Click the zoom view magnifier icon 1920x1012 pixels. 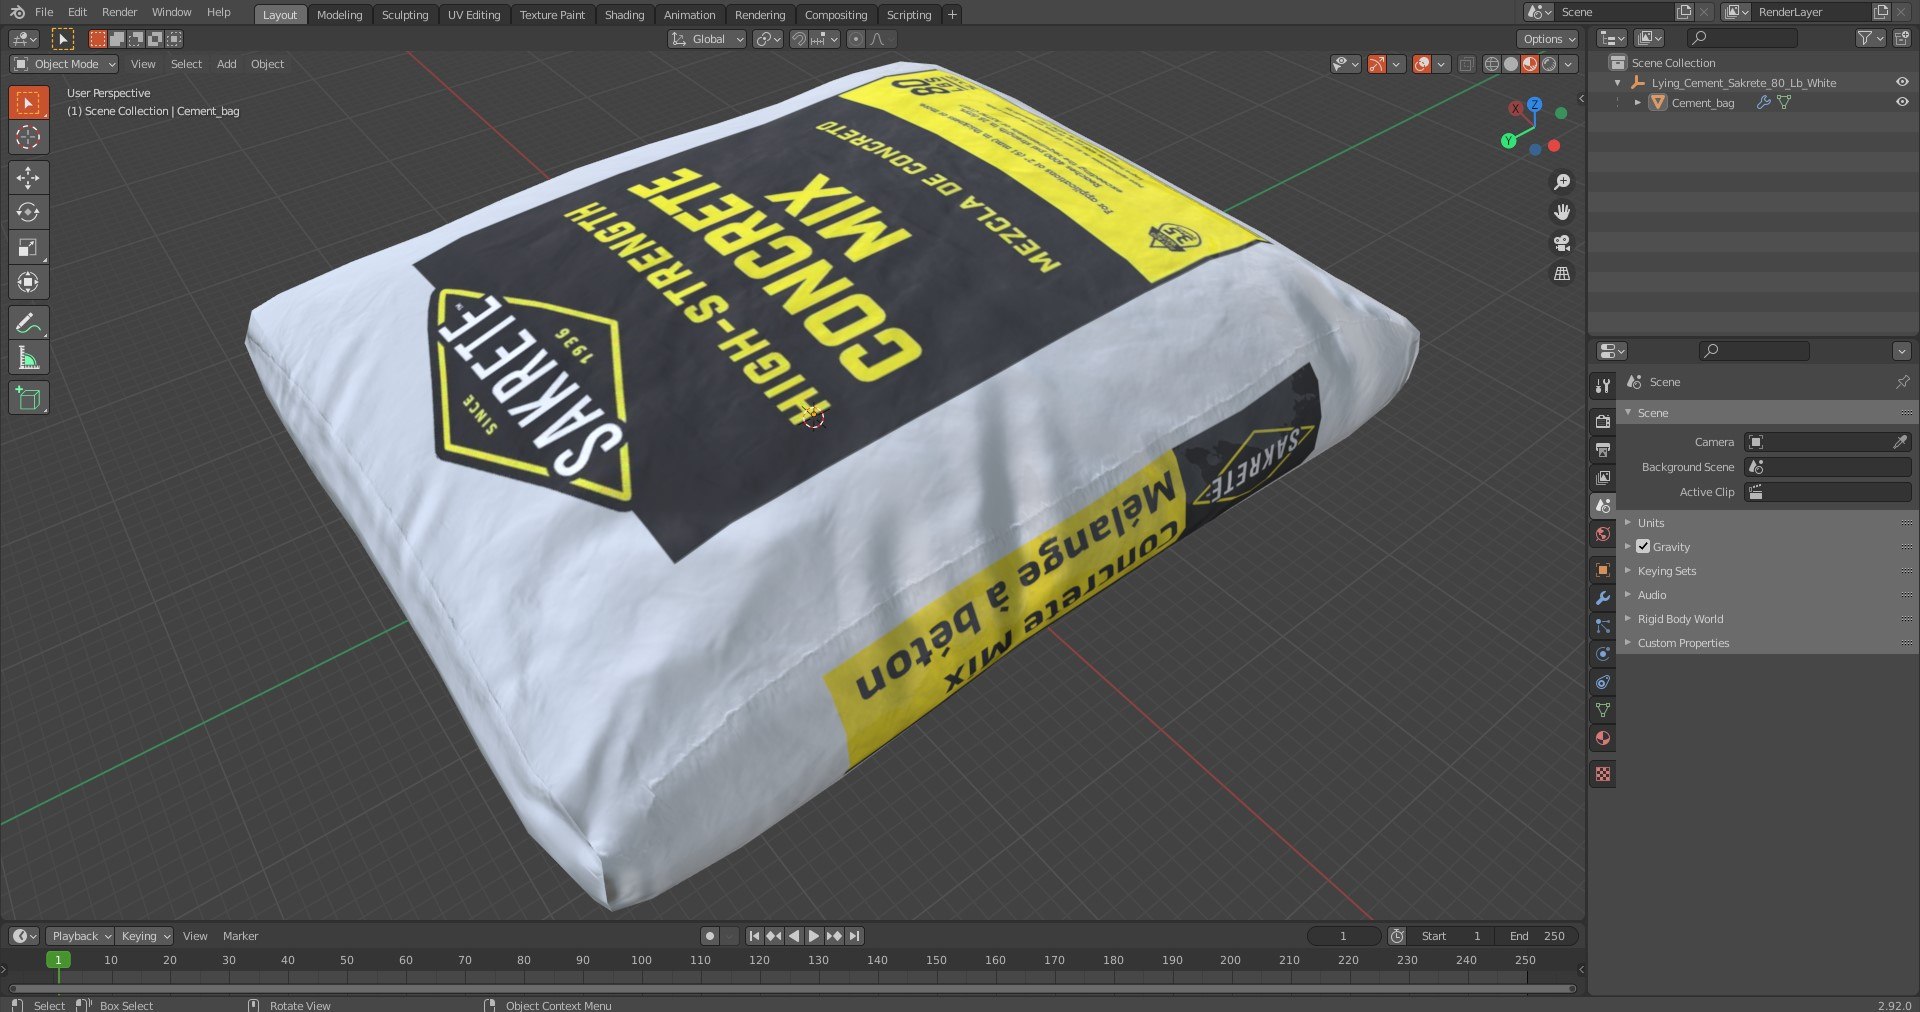(x=1562, y=182)
